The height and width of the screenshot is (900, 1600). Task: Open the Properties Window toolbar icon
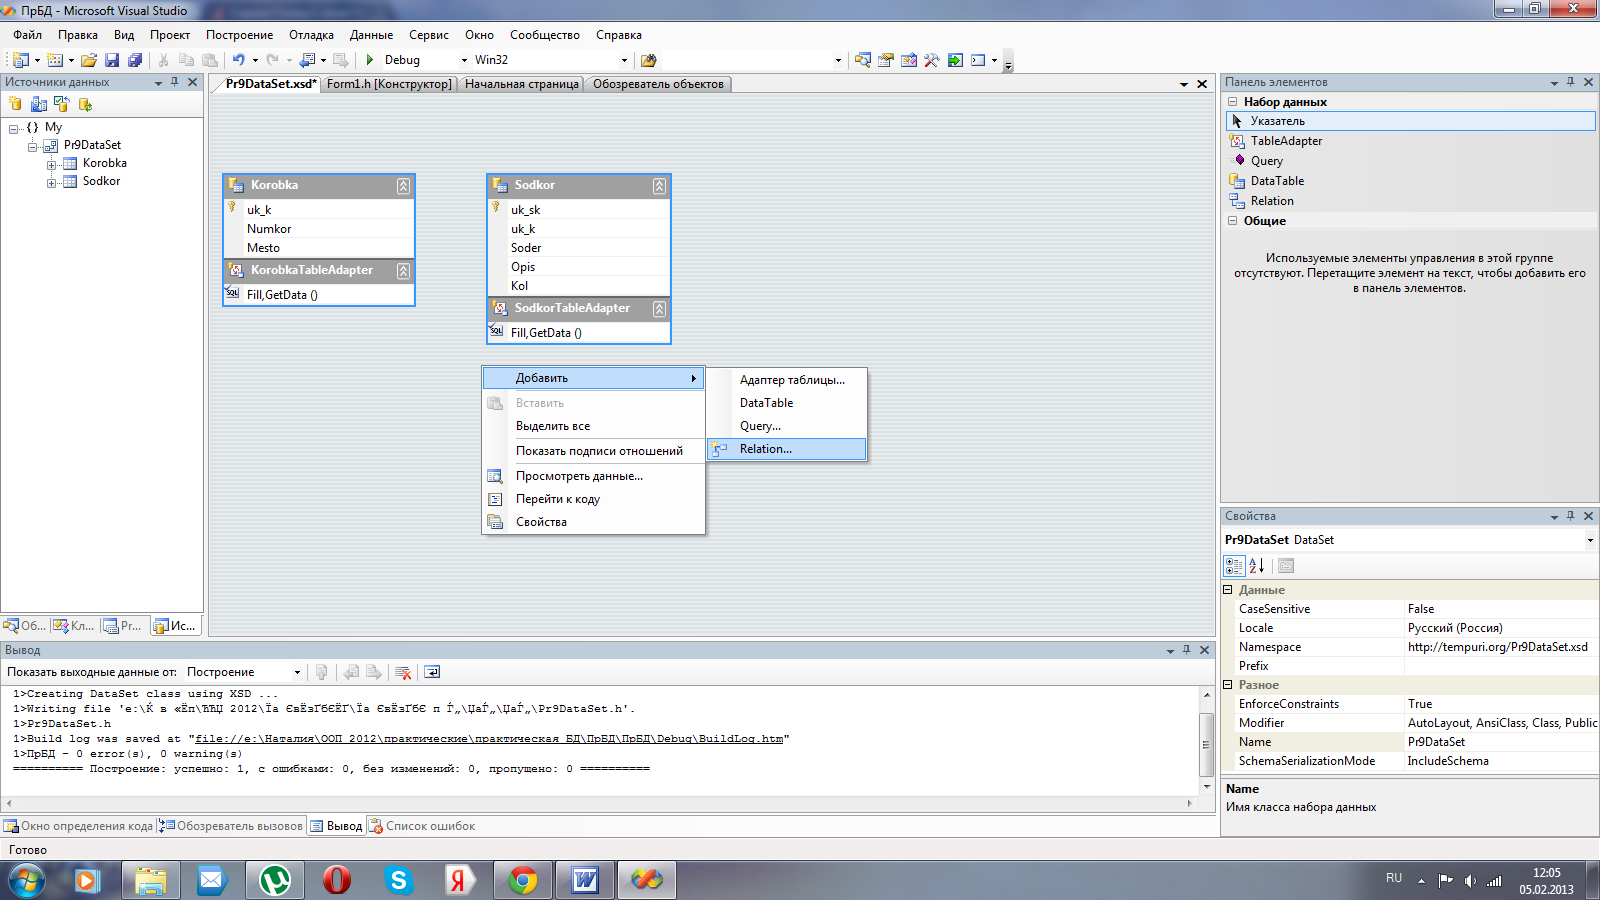(886, 60)
